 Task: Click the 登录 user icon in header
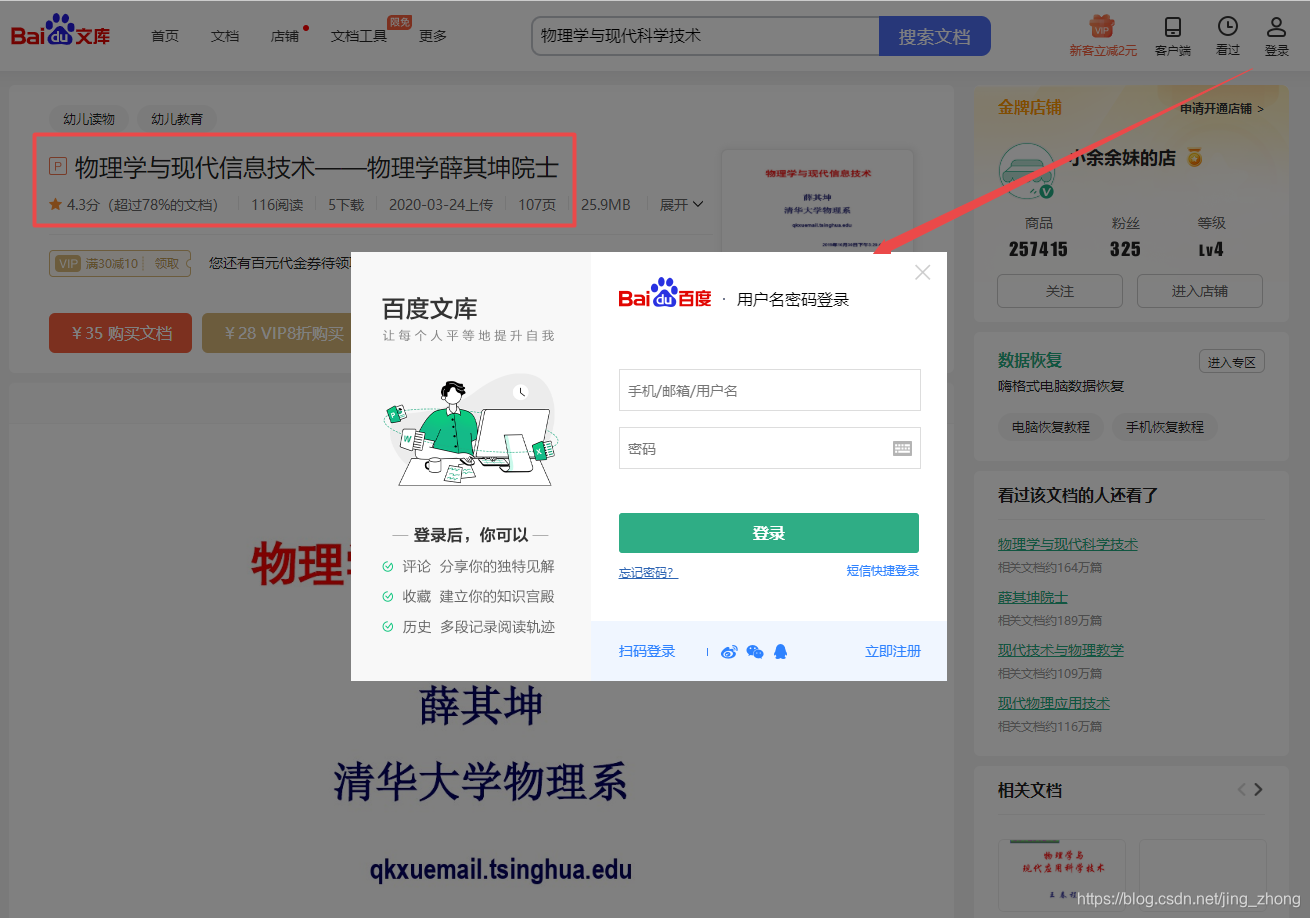point(1276,27)
